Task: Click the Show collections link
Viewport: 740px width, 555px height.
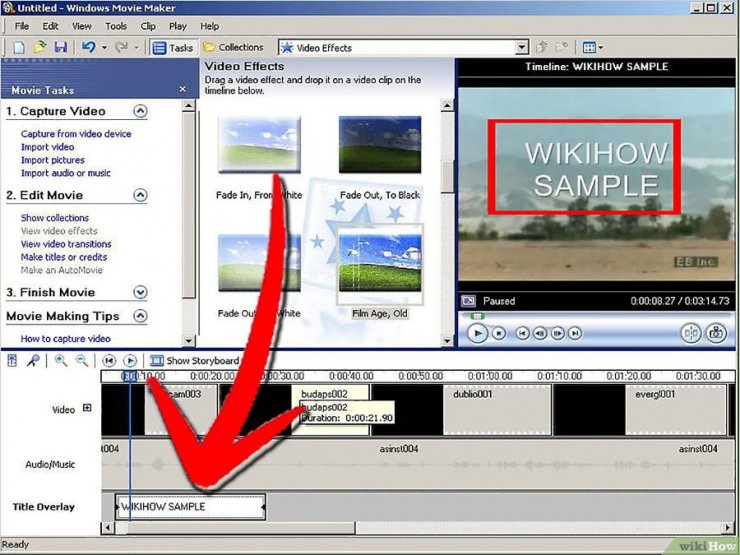Action: pyautogui.click(x=55, y=218)
